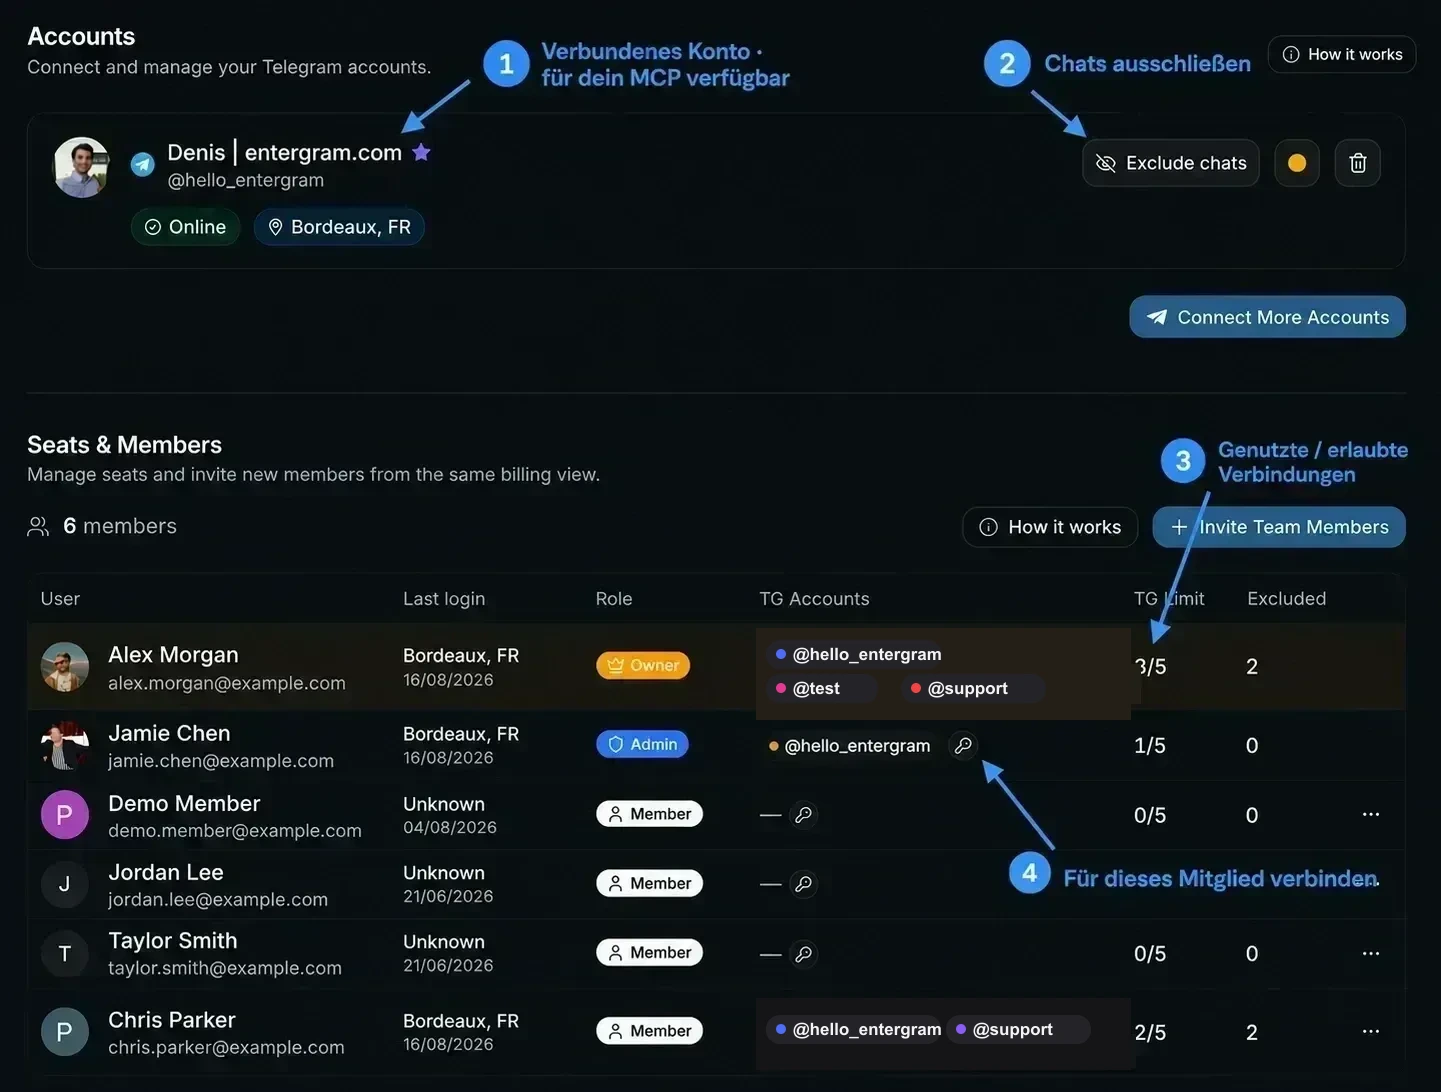Screen dimensions: 1441x1092
Task: Click the Member role badge for Taylor Smith
Action: tap(650, 952)
